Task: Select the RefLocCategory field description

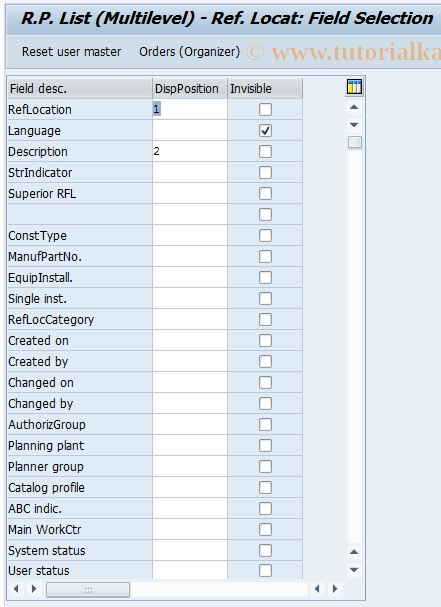Action: point(80,319)
